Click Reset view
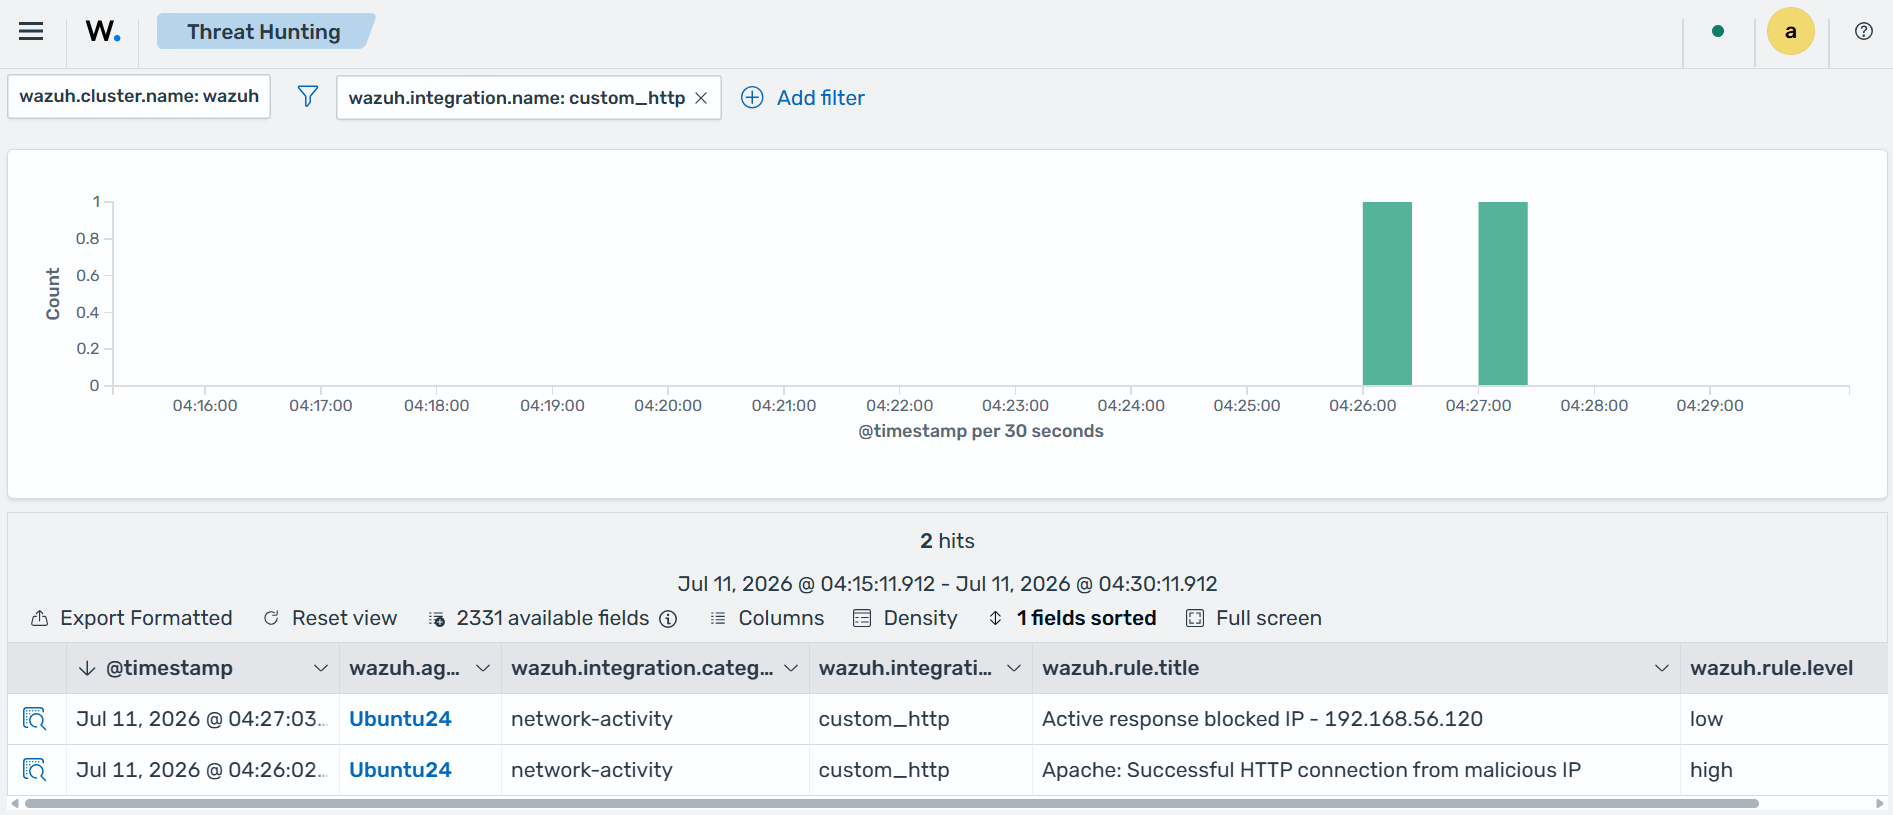Viewport: 1893px width, 815px height. pos(330,618)
